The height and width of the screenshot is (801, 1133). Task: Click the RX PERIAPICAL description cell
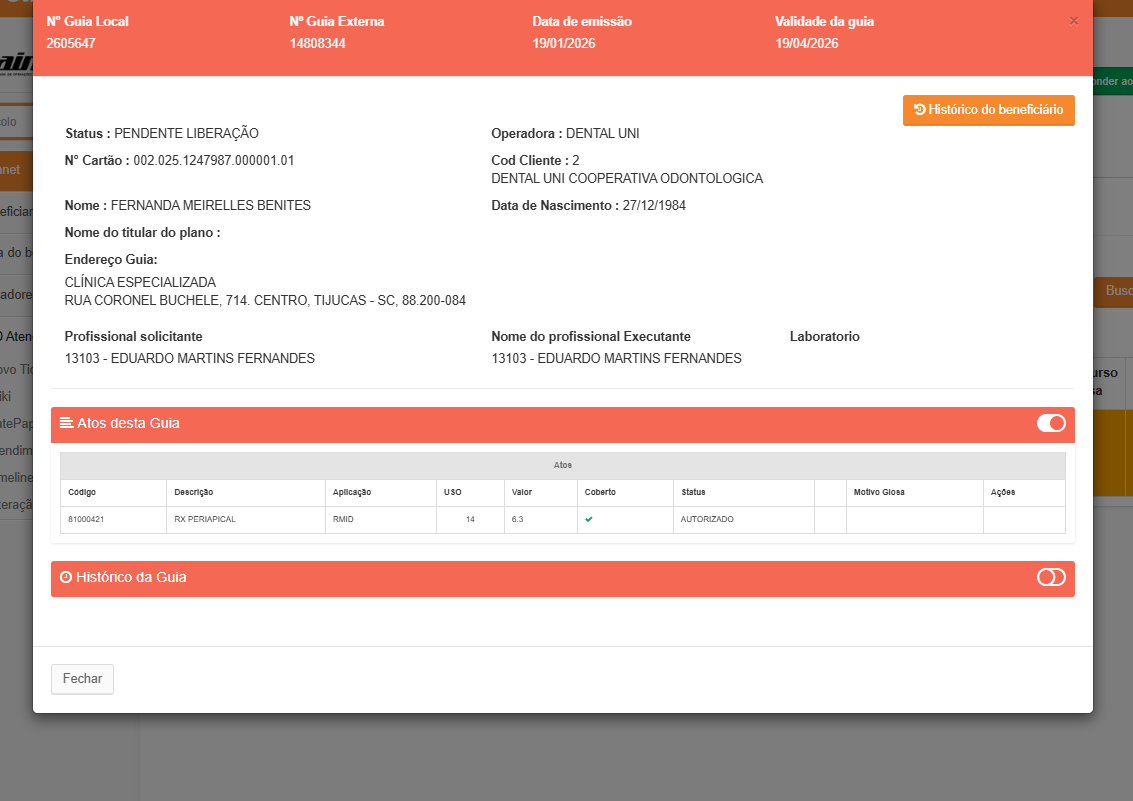coord(205,519)
